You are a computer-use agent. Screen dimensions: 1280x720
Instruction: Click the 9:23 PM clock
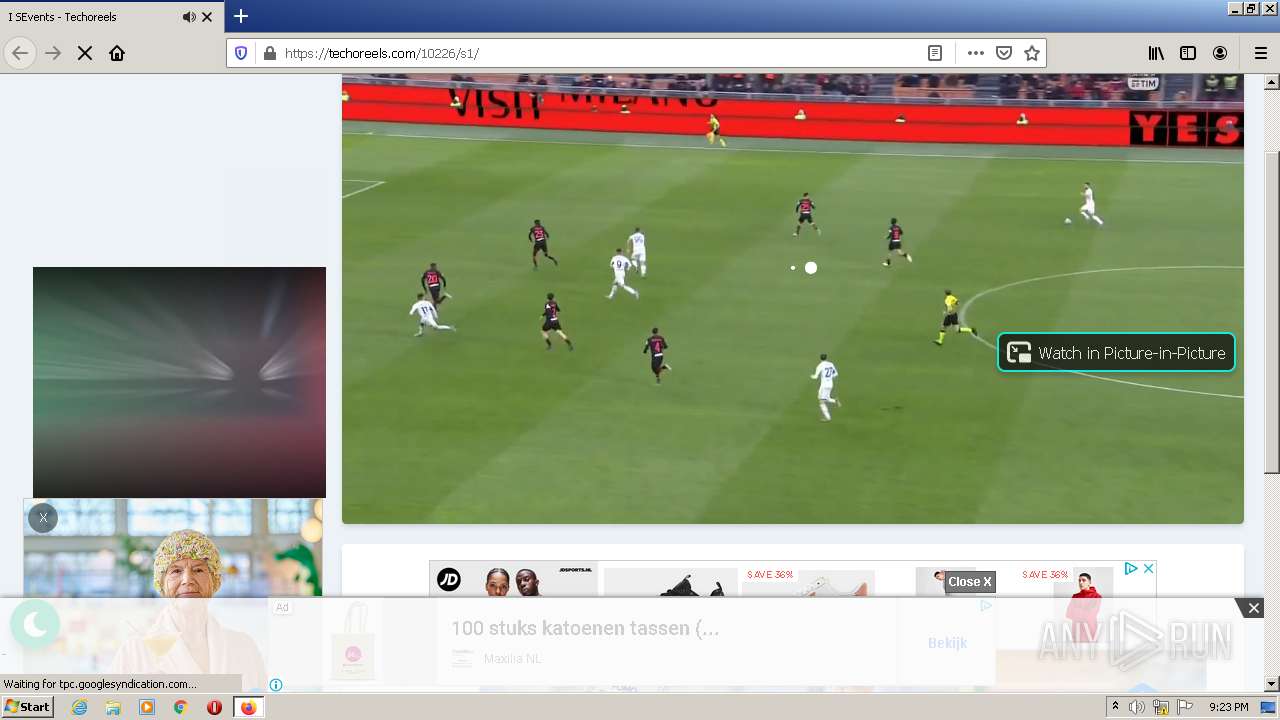pos(1228,707)
